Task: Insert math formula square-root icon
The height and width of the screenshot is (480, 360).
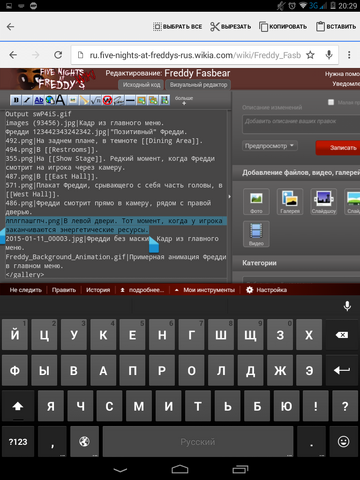Action: point(95,100)
